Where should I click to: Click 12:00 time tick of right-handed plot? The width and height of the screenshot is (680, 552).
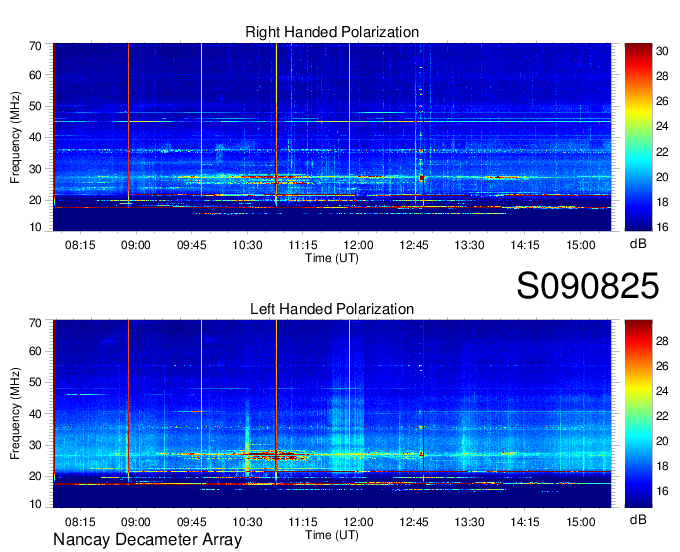[358, 245]
